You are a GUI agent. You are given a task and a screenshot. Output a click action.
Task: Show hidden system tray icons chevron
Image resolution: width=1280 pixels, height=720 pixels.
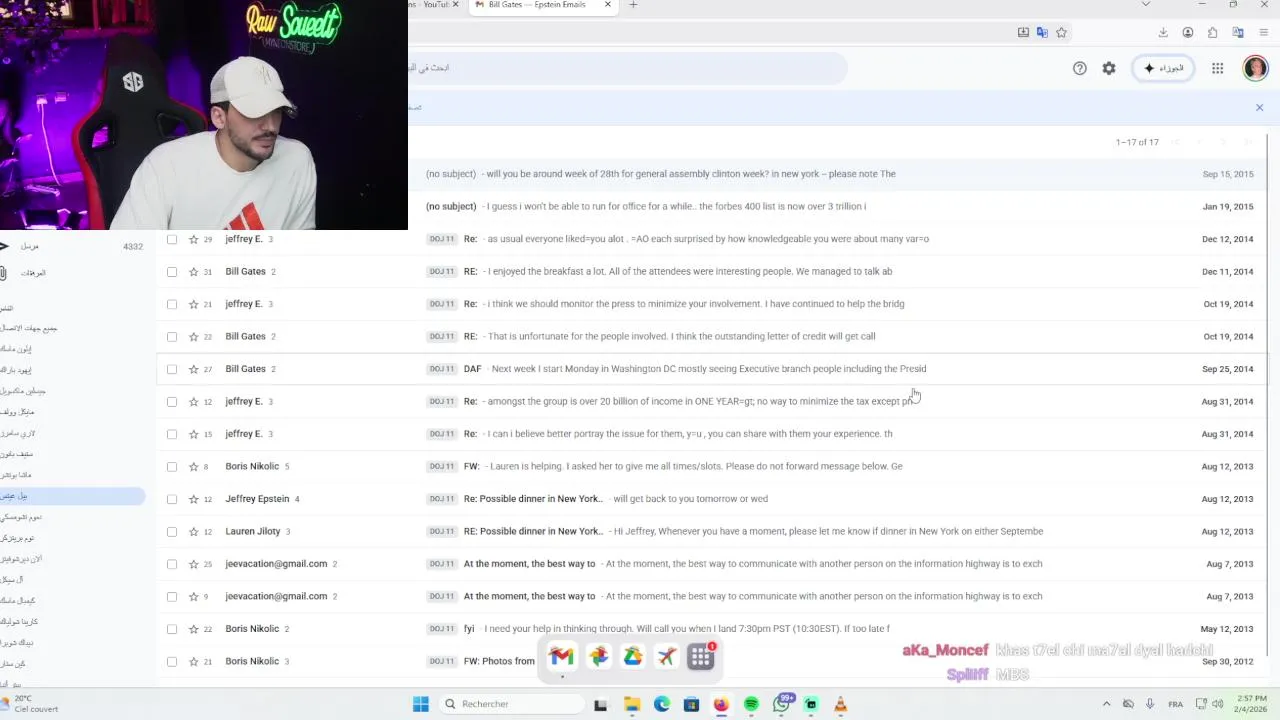[1108, 704]
